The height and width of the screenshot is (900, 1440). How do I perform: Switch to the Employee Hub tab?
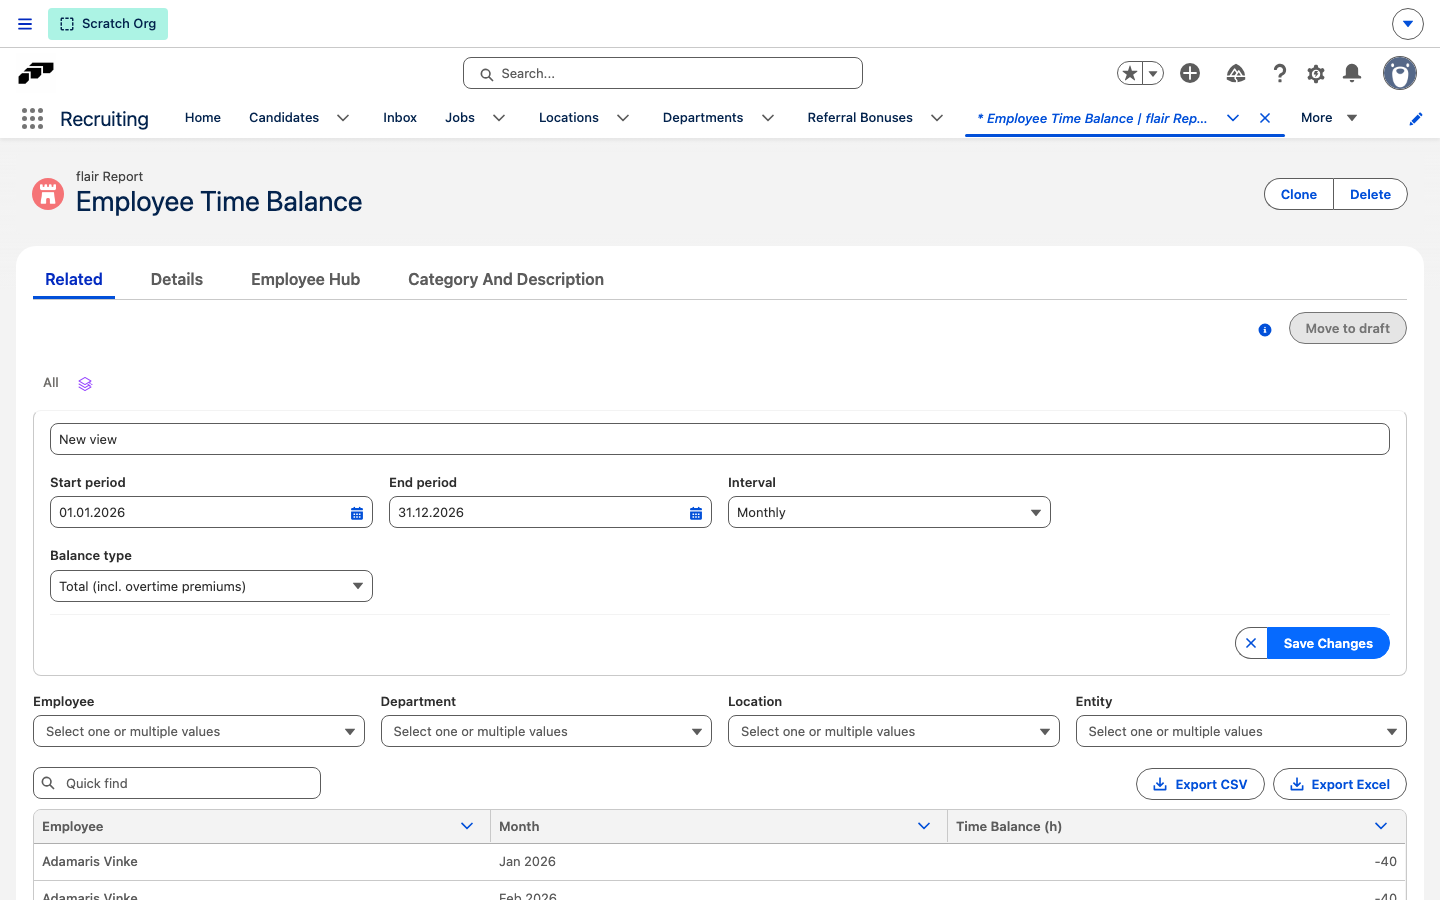pos(305,280)
